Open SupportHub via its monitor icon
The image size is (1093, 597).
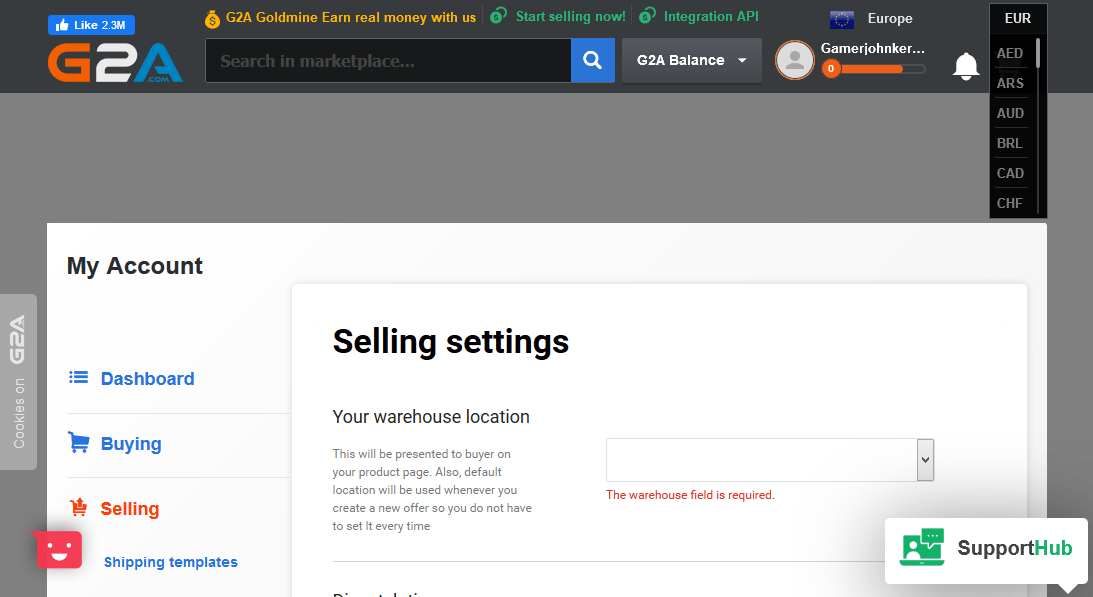pyautogui.click(x=921, y=547)
